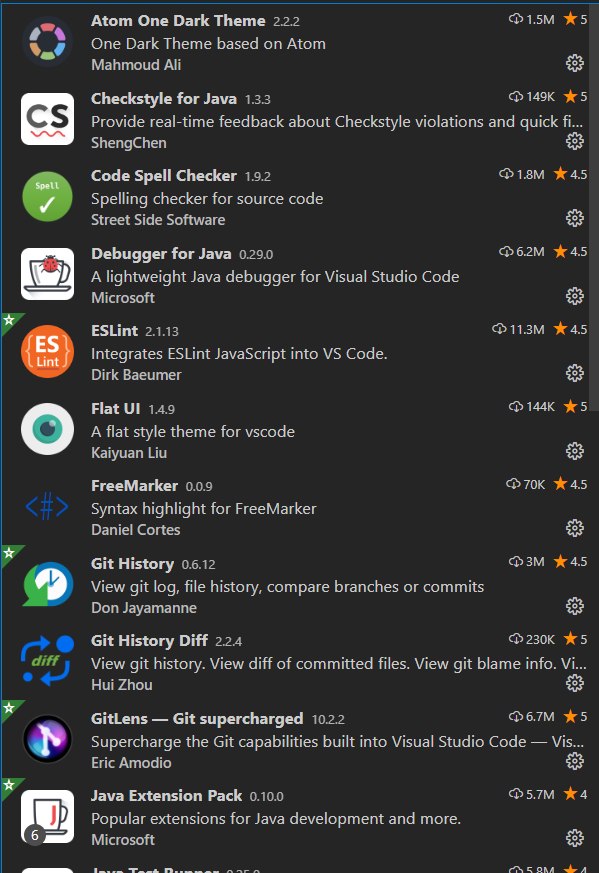Image resolution: width=599 pixels, height=873 pixels.
Task: Select the Code Spell Checker title
Action: [164, 175]
